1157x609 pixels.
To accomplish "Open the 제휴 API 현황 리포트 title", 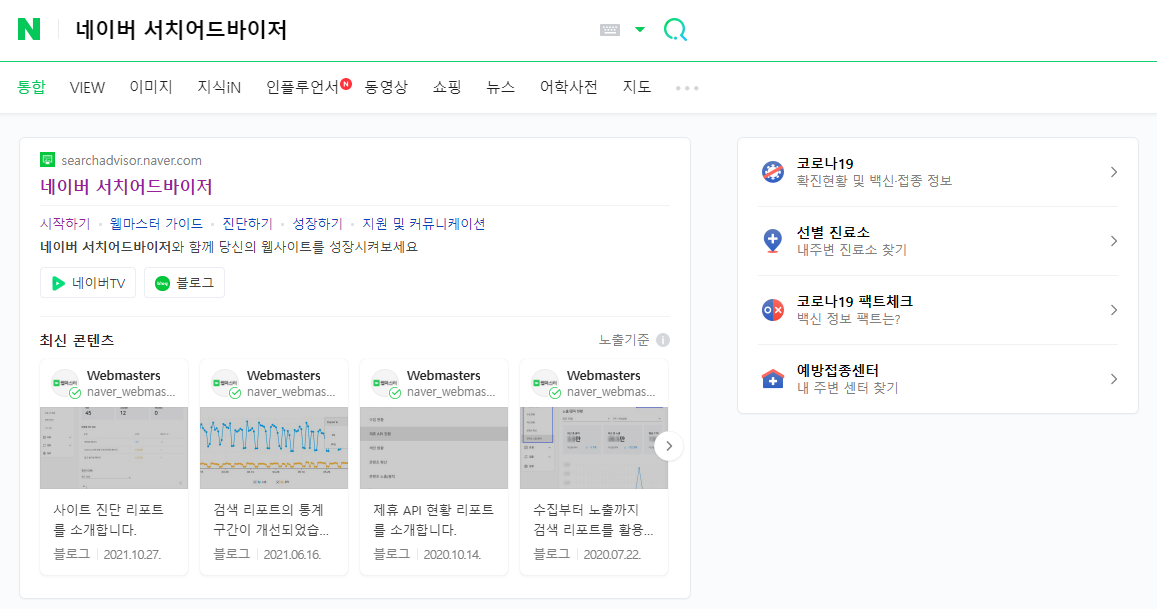I will point(434,520).
